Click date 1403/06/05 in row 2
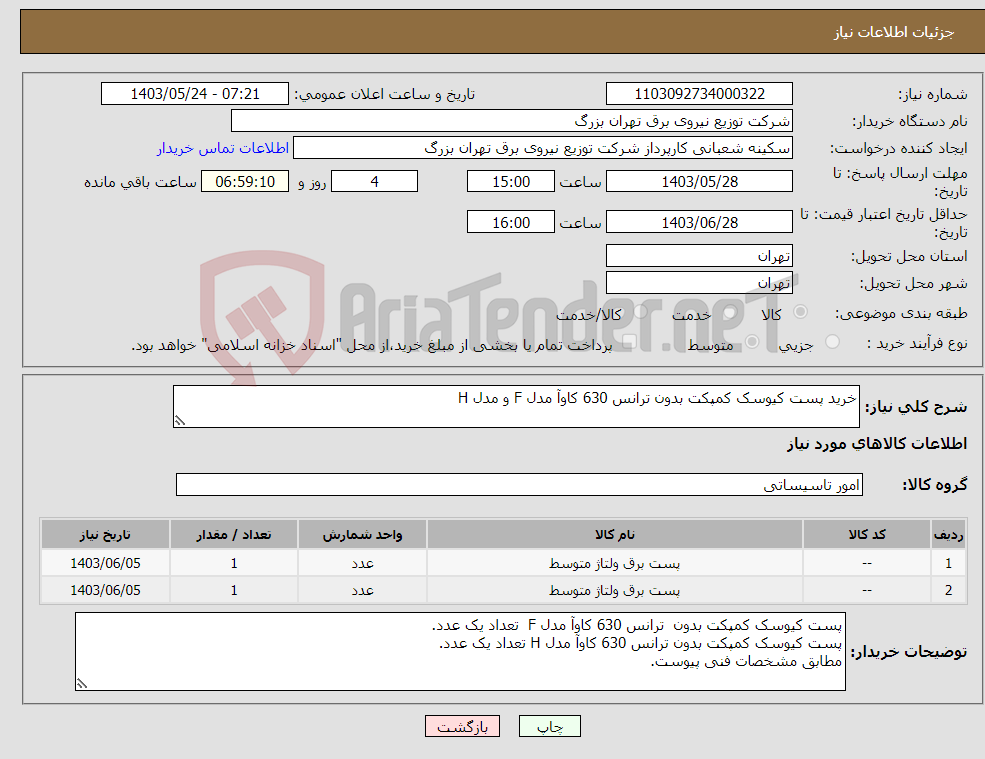The width and height of the screenshot is (985, 759). coord(106,591)
